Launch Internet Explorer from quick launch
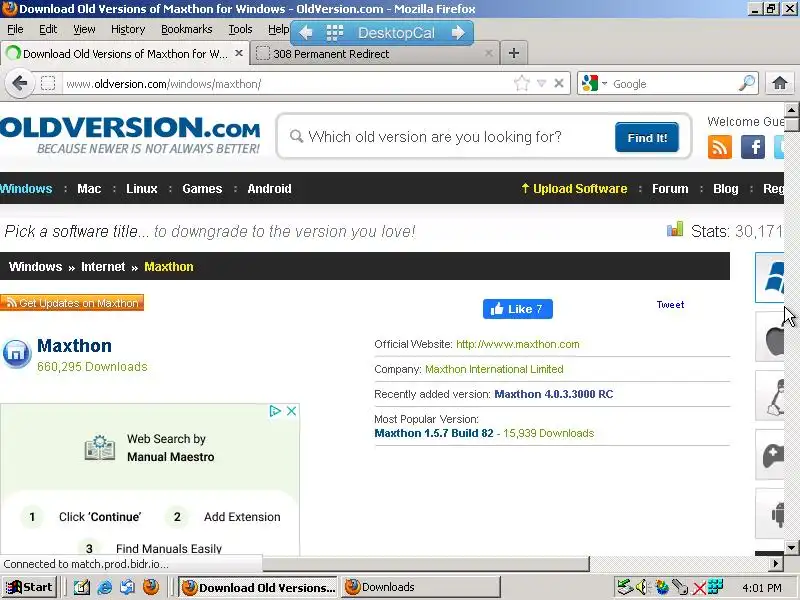The width and height of the screenshot is (800, 600). click(105, 587)
